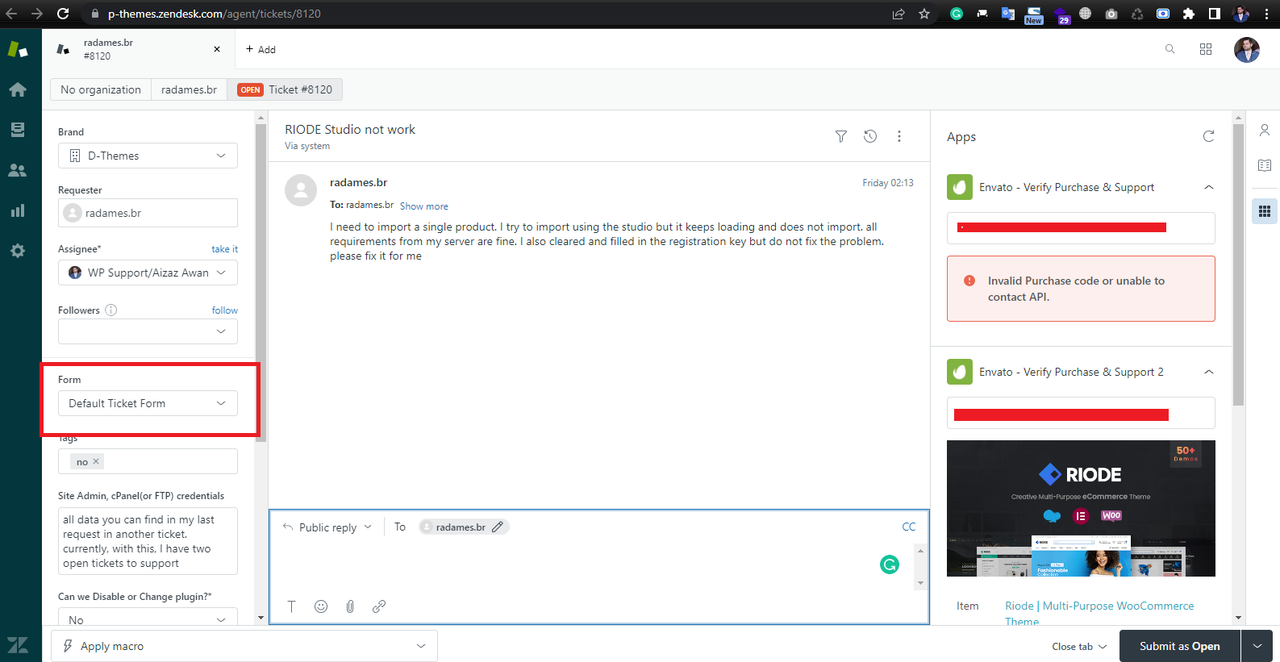This screenshot has width=1280, height=662.
Task: Bookmark this page with the star icon
Action: (x=924, y=14)
